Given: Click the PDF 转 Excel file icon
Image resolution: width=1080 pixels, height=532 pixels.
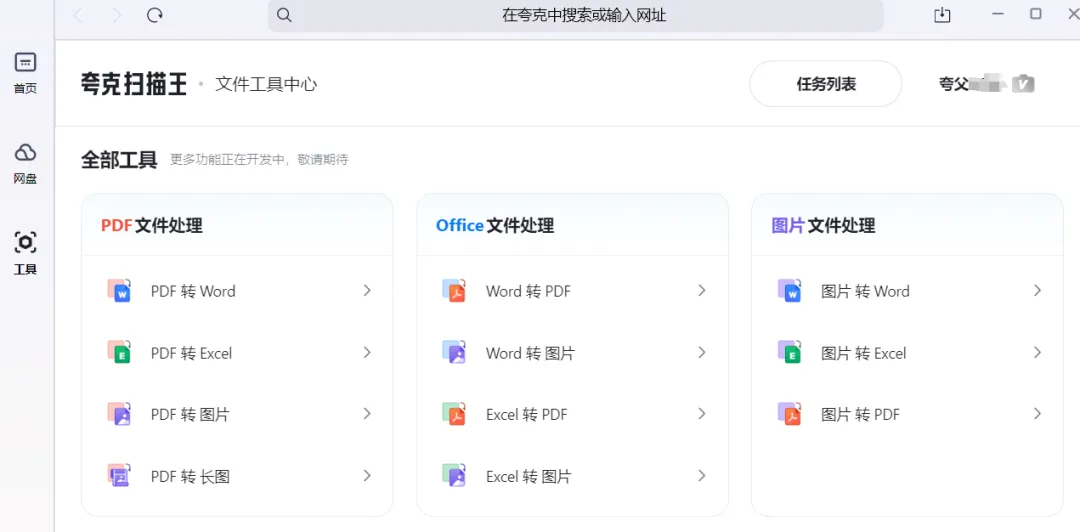Looking at the screenshot, I should 119,353.
